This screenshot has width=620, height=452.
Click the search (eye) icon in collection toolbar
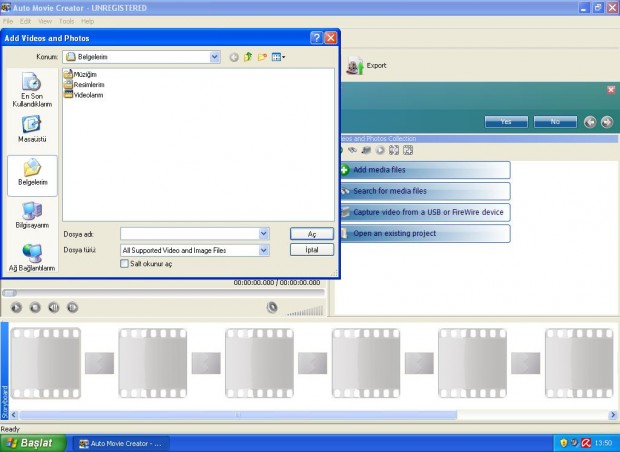coord(352,150)
